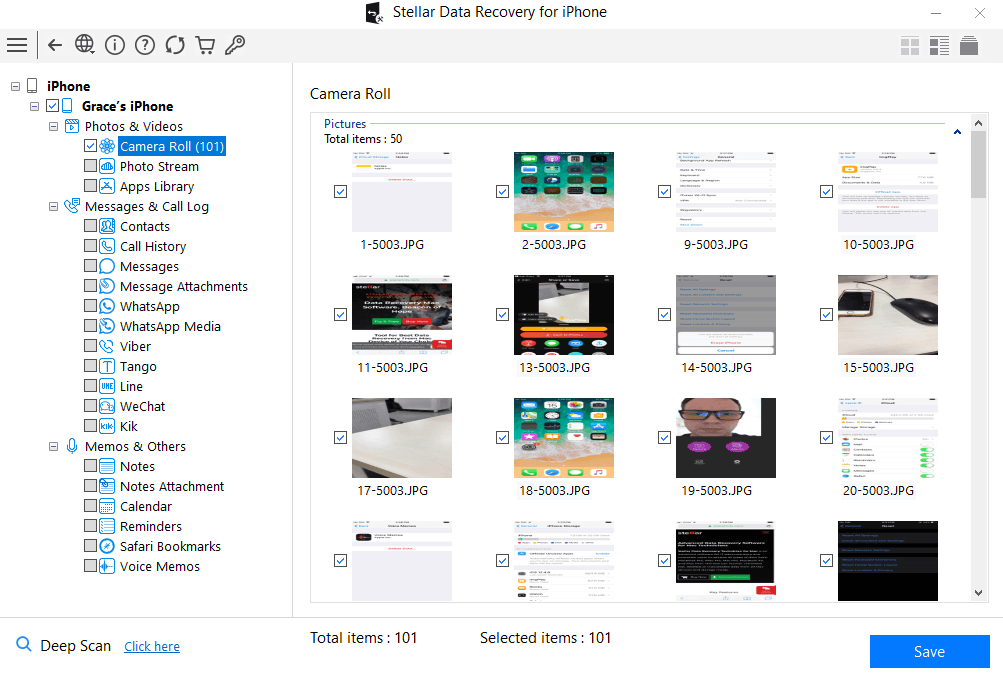
Task: Click the Save button
Action: [x=928, y=651]
